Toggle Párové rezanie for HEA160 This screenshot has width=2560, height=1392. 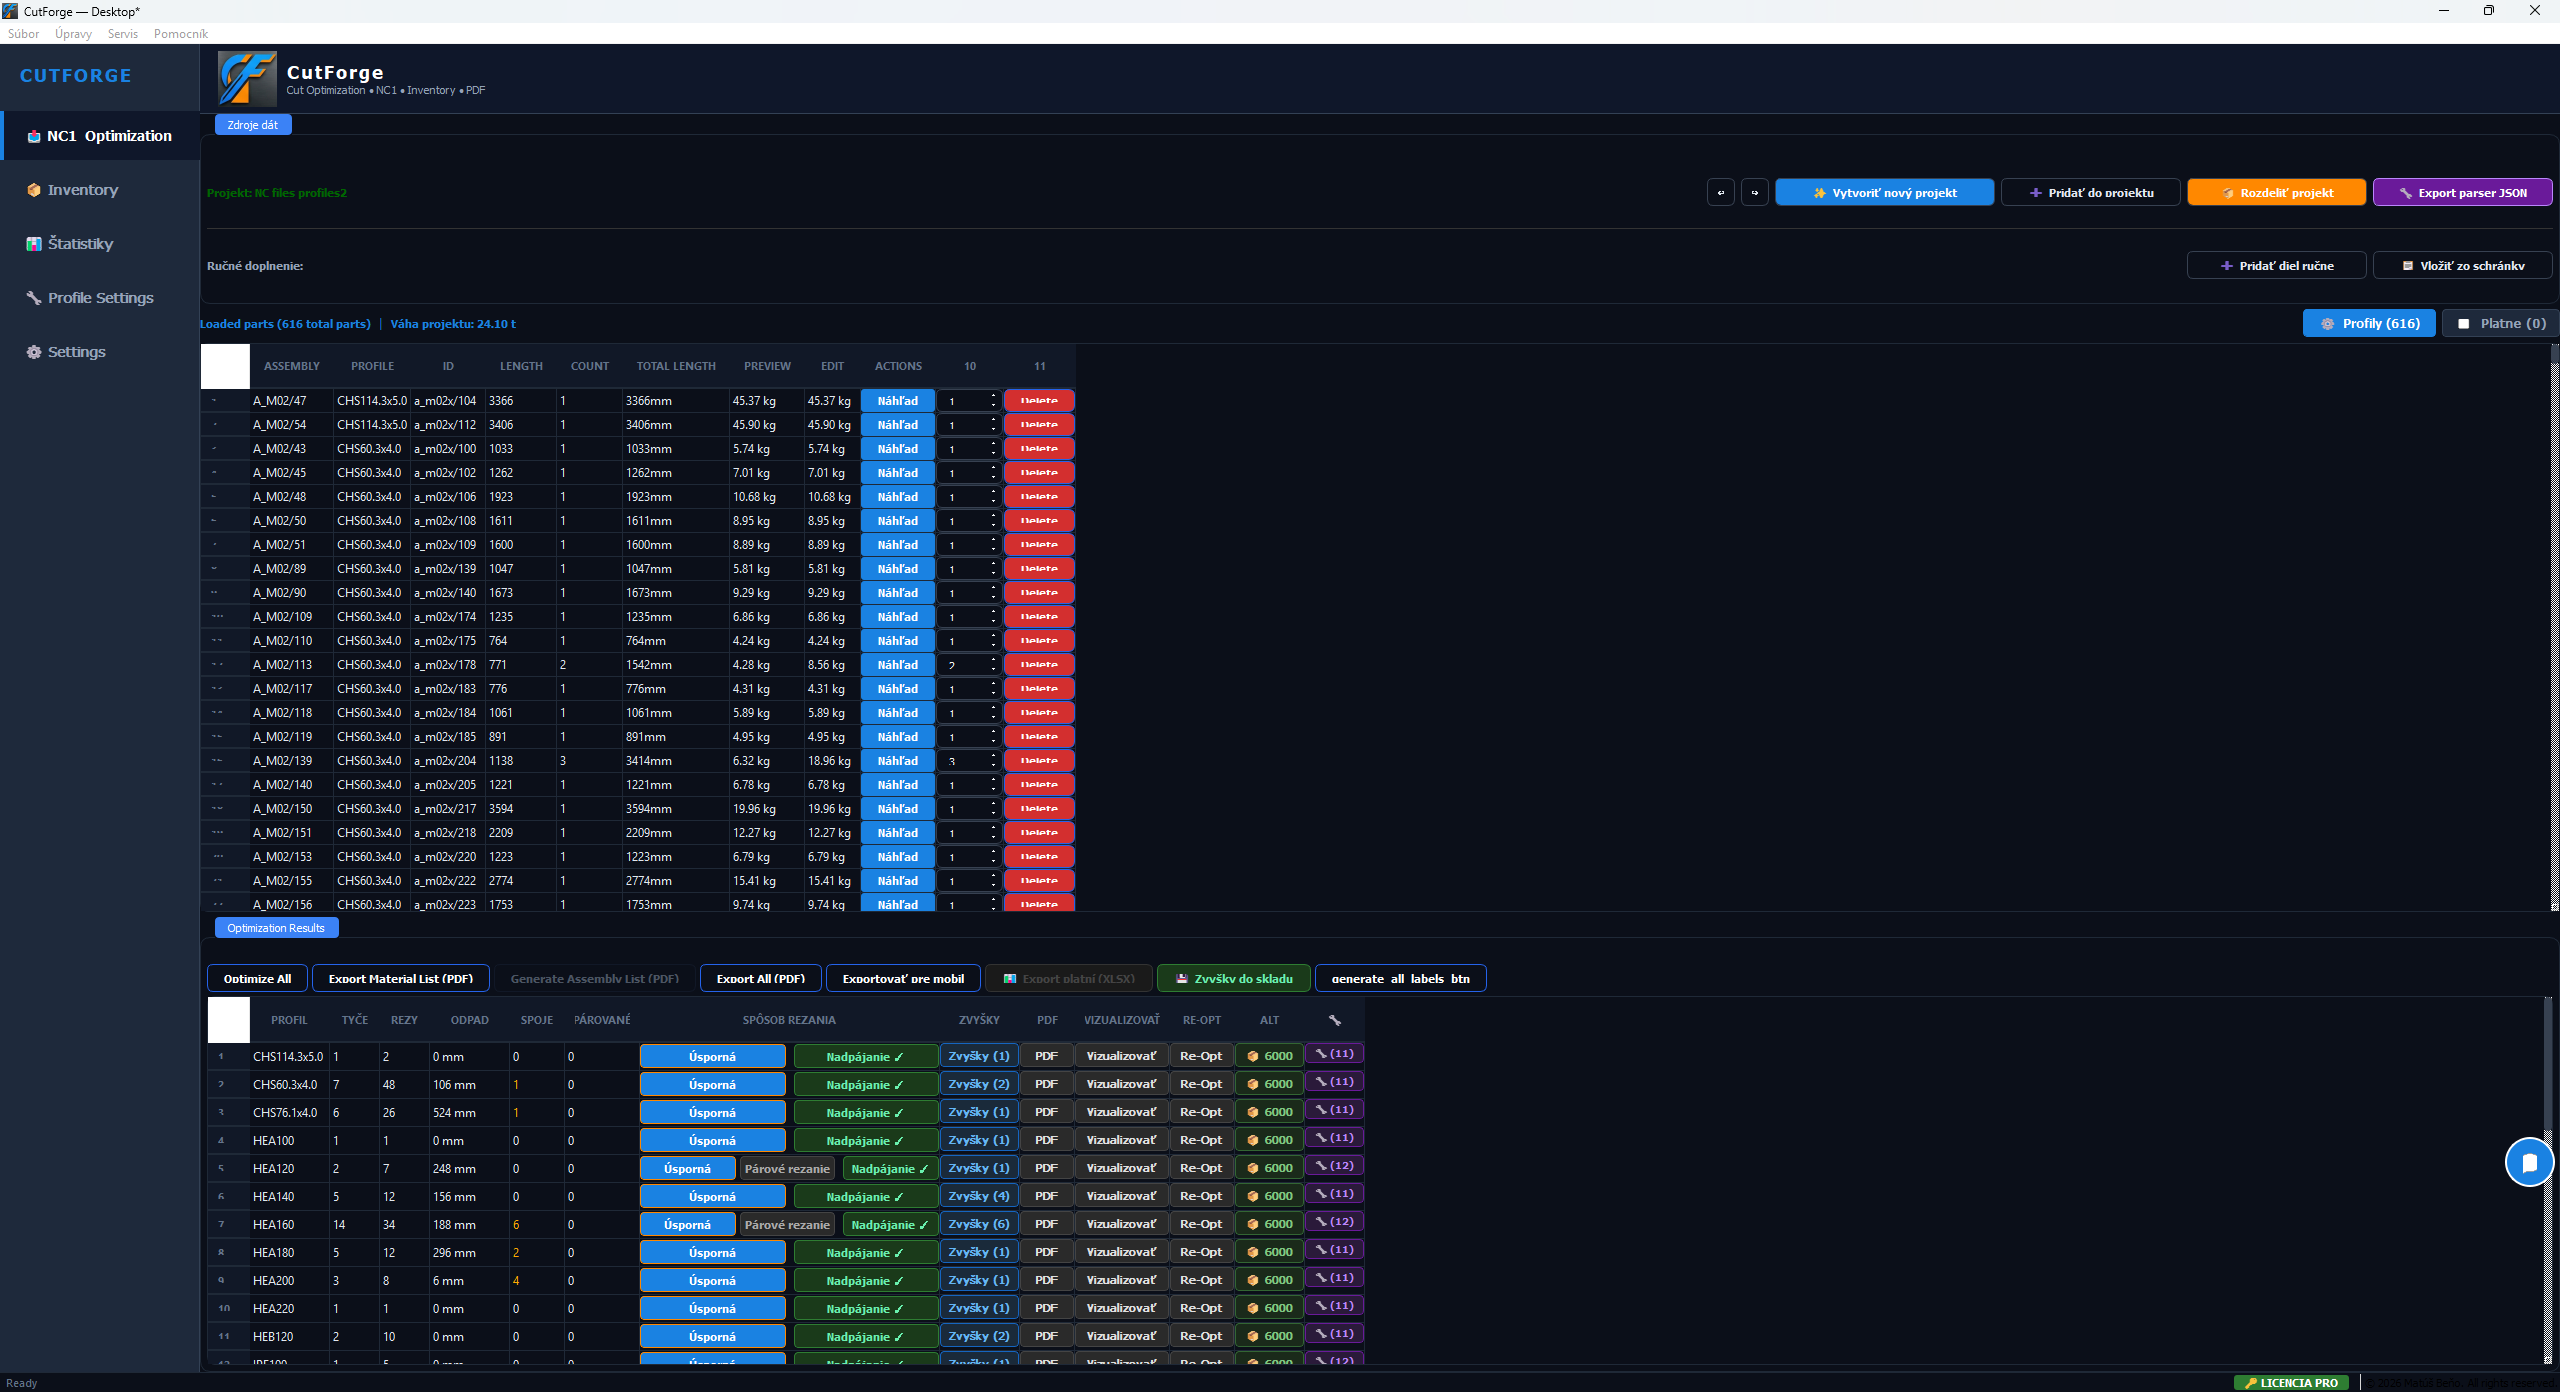click(x=786, y=1225)
